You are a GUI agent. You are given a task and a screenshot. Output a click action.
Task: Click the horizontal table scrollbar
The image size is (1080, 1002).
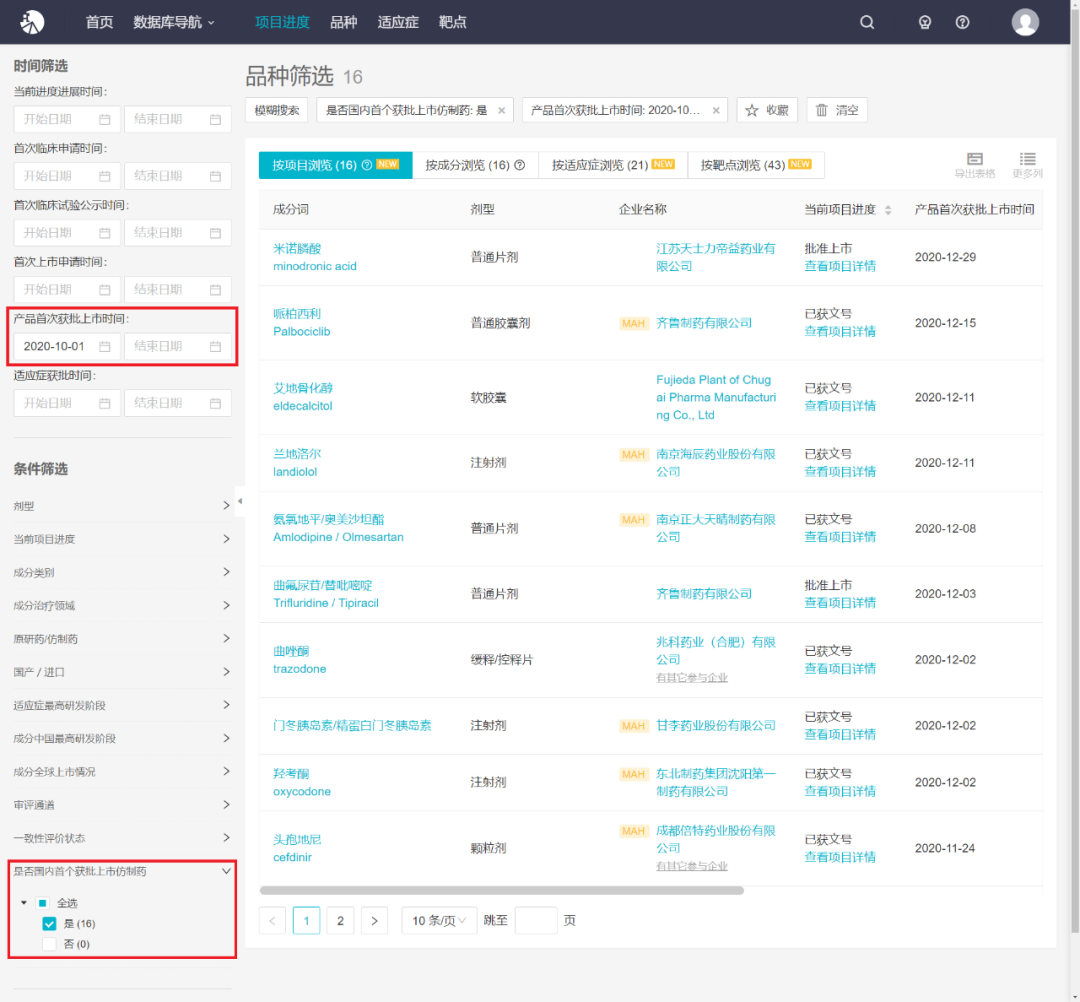point(501,890)
